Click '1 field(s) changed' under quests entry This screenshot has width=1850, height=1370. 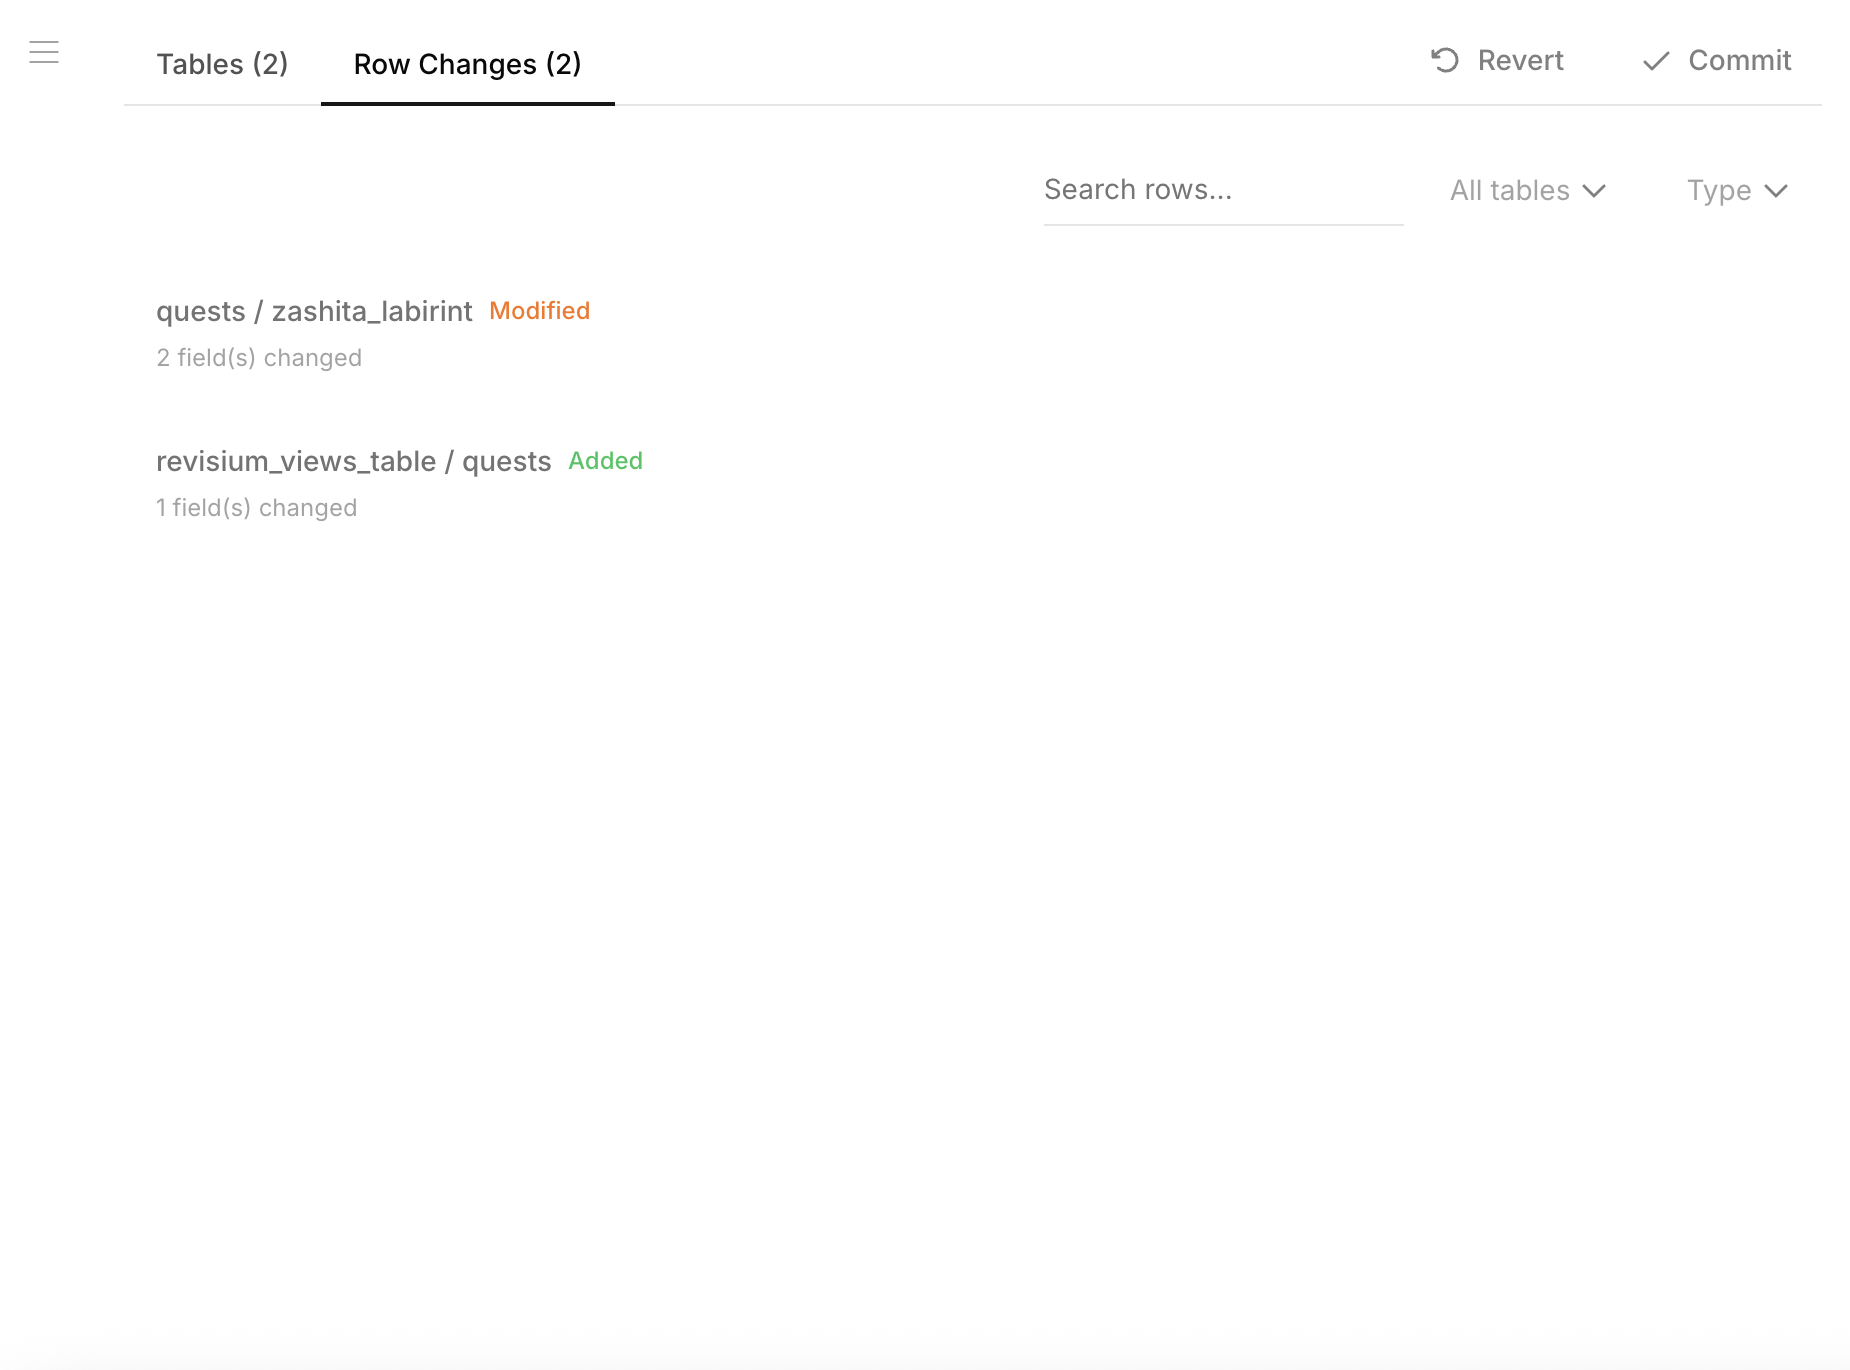[256, 507]
